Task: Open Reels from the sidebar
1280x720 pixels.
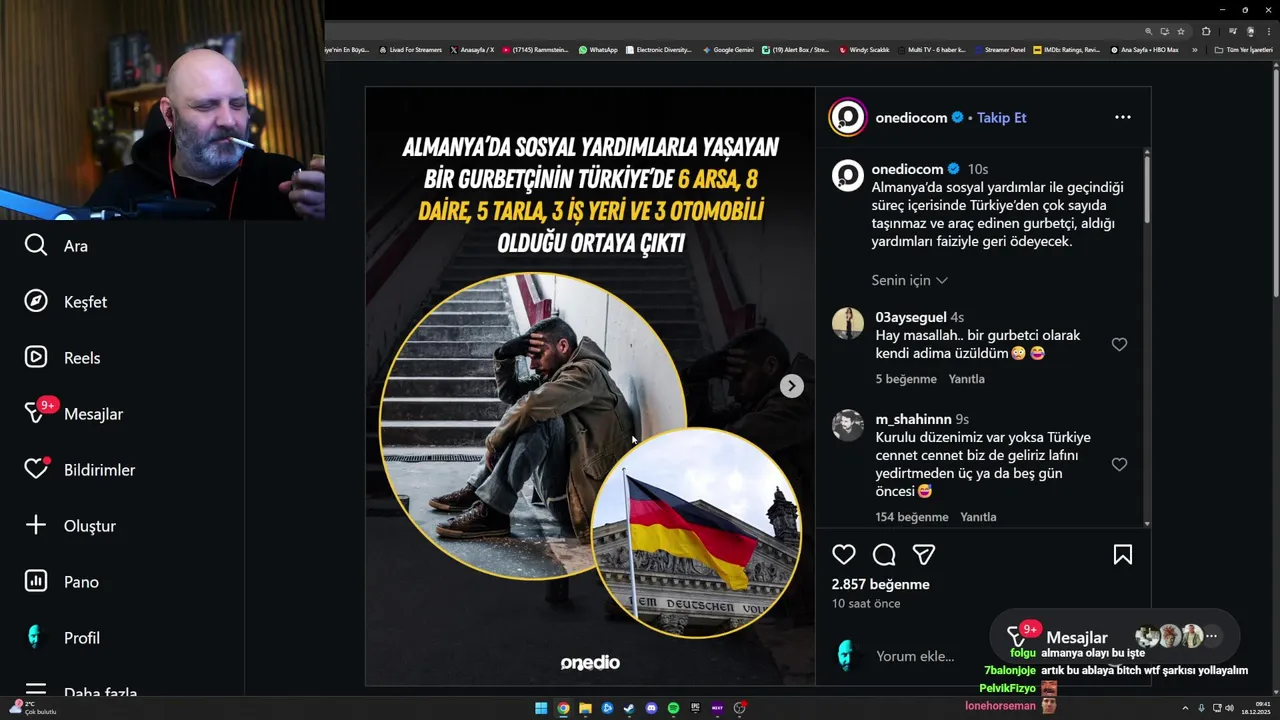Action: (62, 358)
